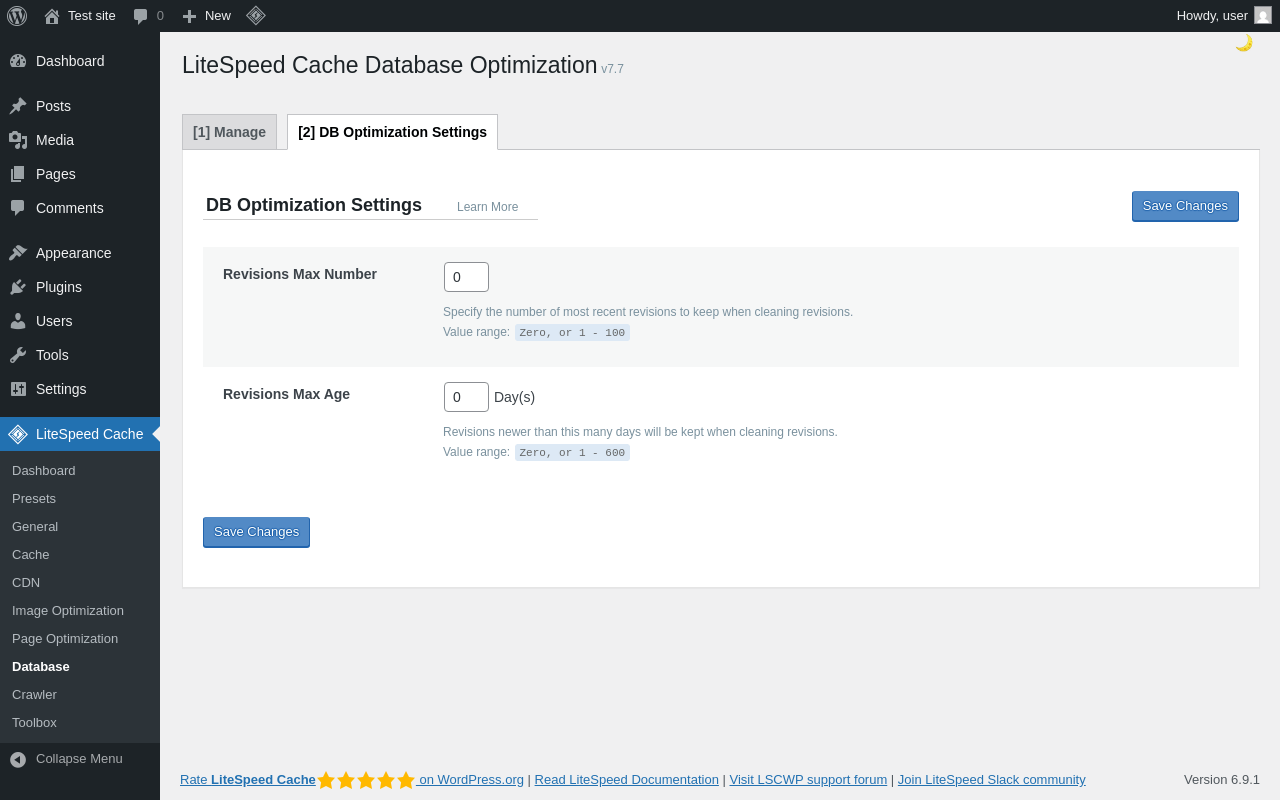This screenshot has width=1280, height=800.
Task: Open LiteSpeed diamond icon in admin bar
Action: click(x=256, y=15)
